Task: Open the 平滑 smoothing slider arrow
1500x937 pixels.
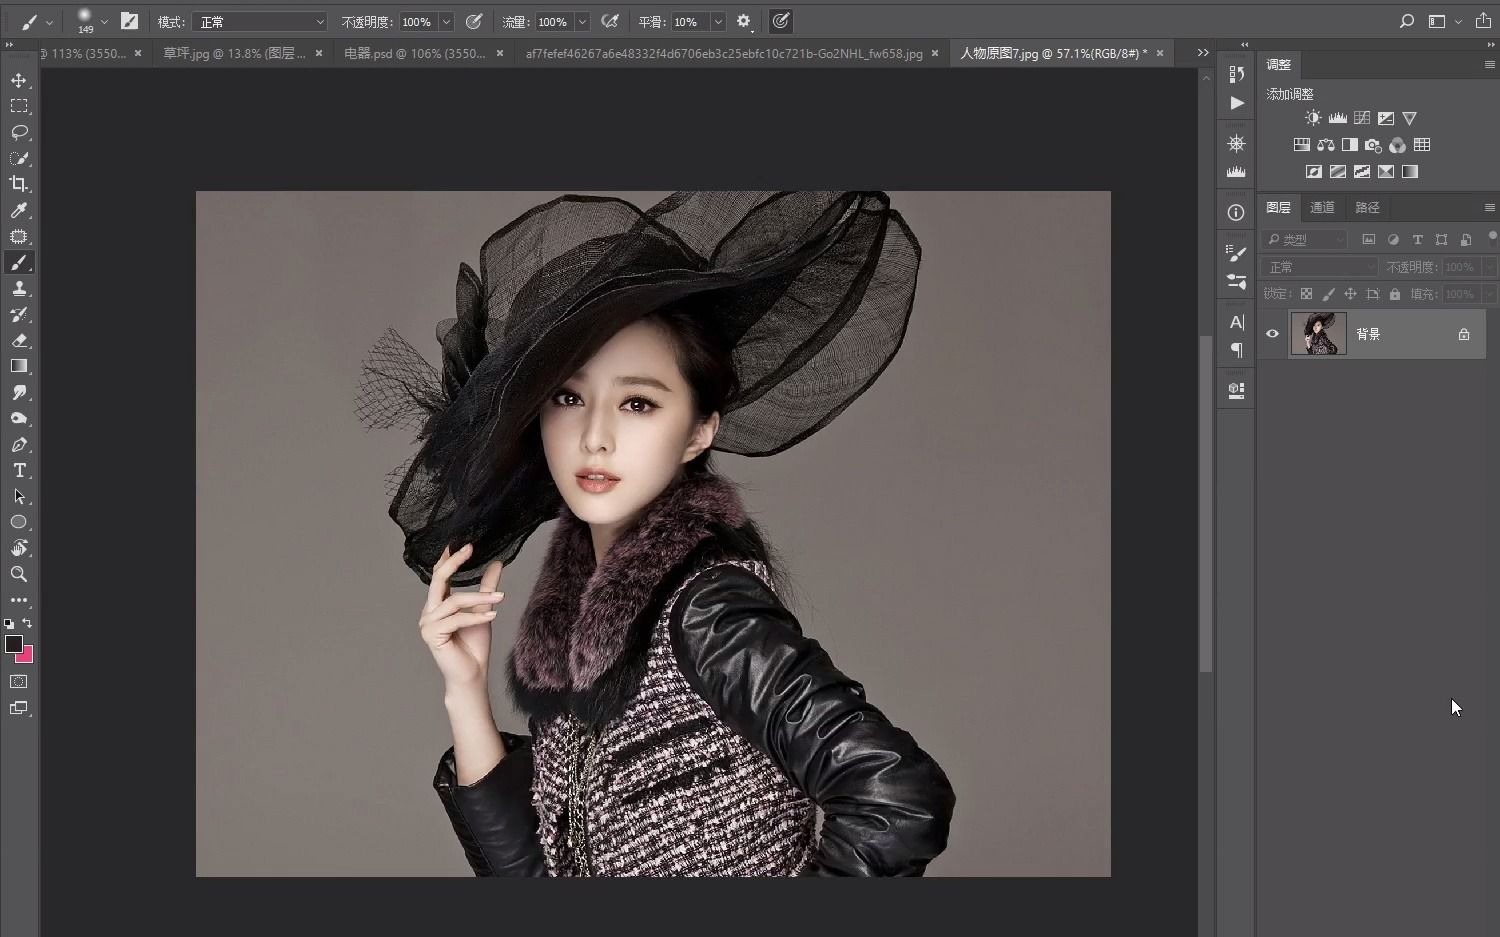Action: click(x=718, y=22)
